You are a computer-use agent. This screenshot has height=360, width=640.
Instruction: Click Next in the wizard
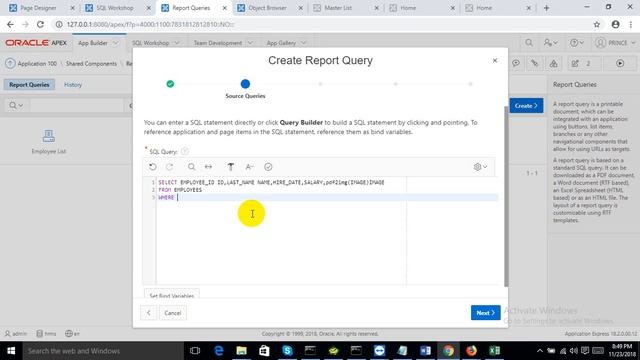[485, 313]
